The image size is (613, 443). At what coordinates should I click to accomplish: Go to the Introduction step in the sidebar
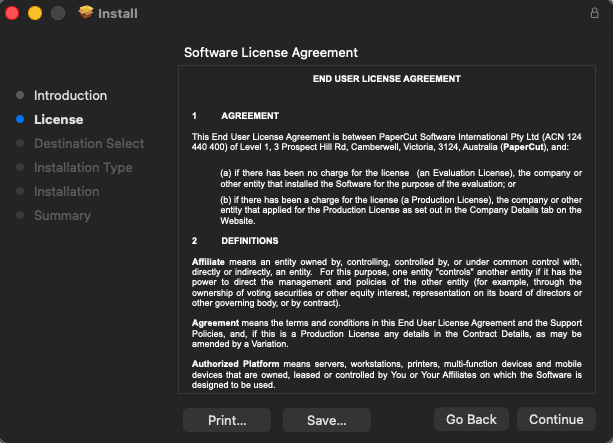[70, 96]
